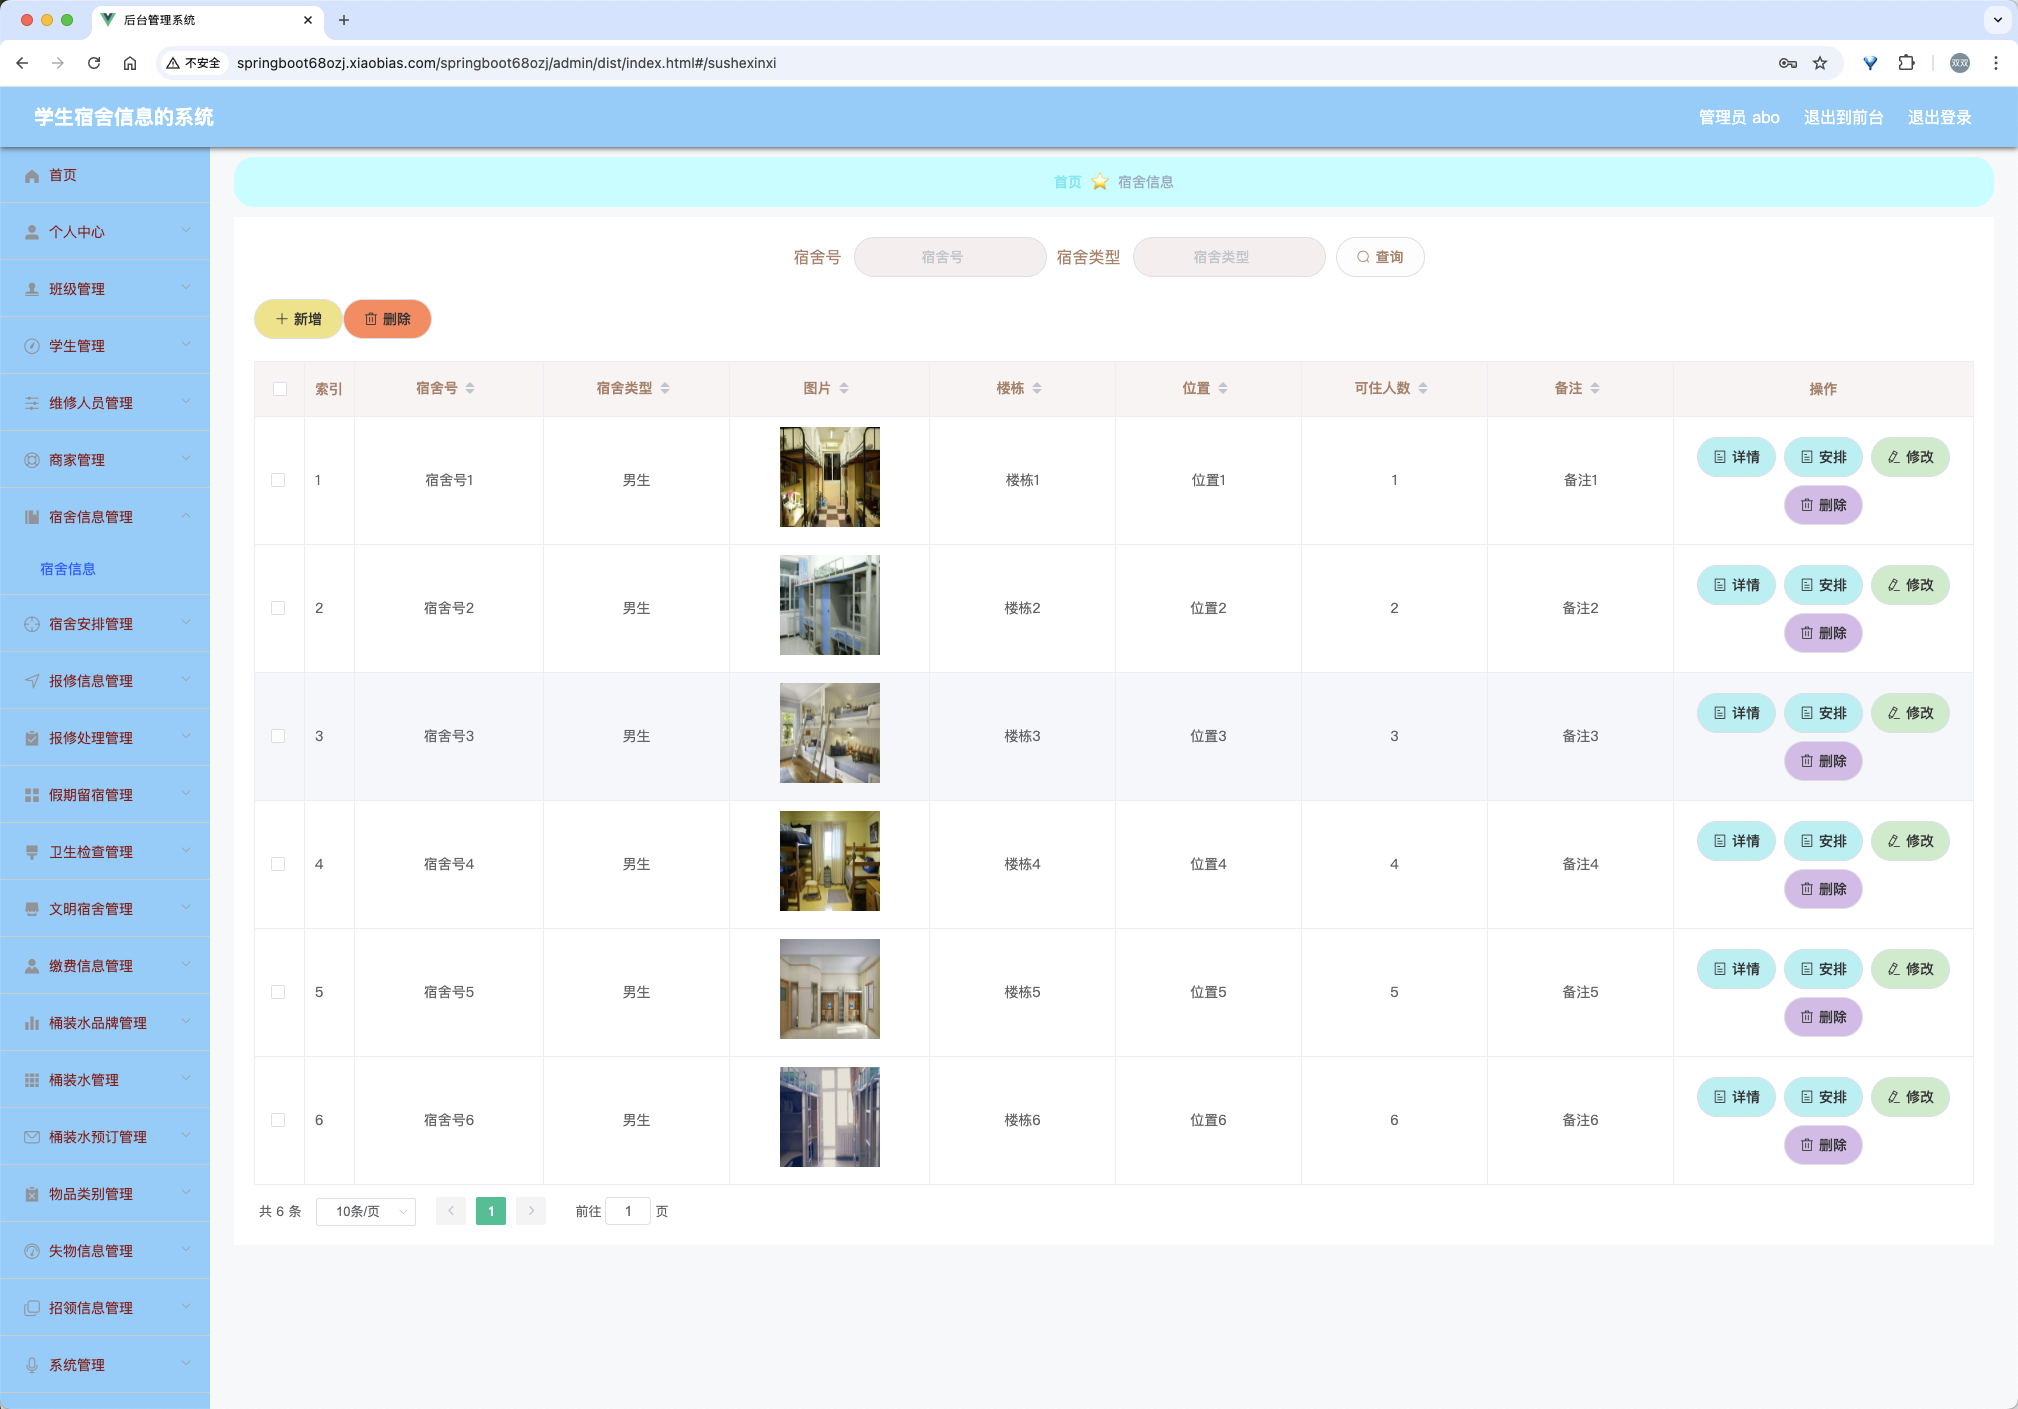Bookmark this page with the star icon
2018x1409 pixels.
click(1820, 63)
